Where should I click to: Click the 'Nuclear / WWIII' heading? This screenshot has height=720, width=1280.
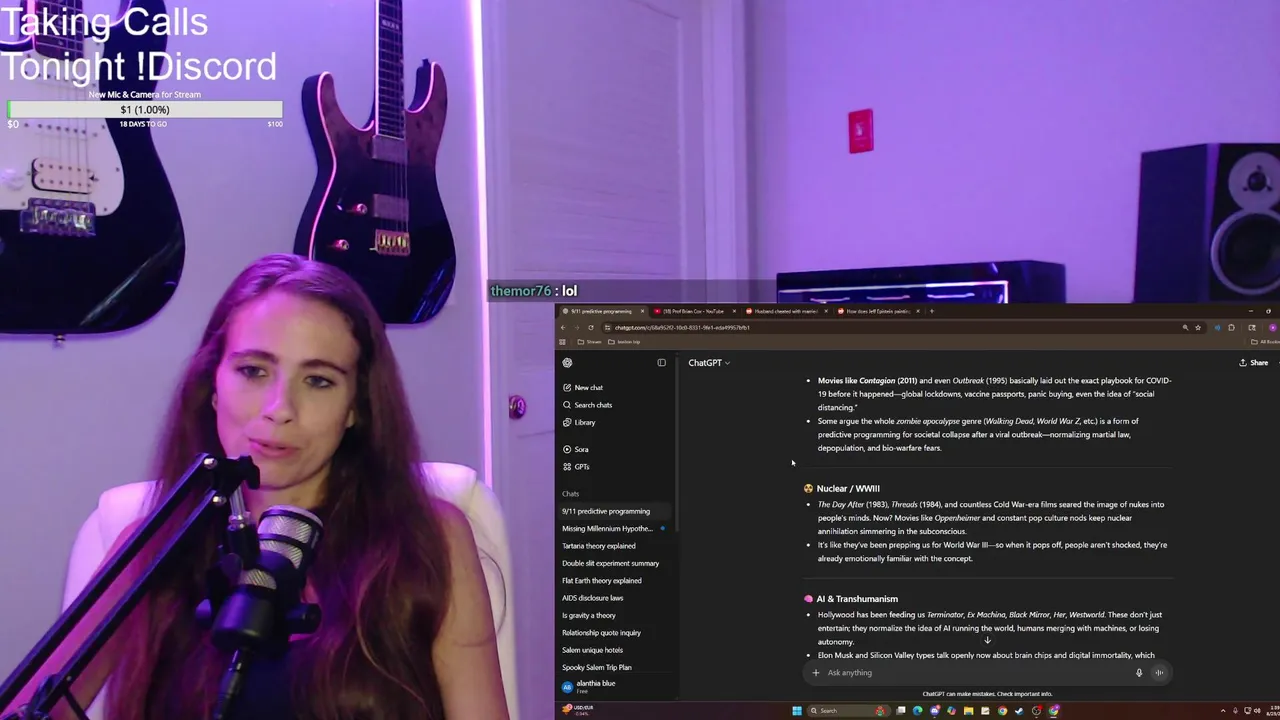[x=848, y=489]
